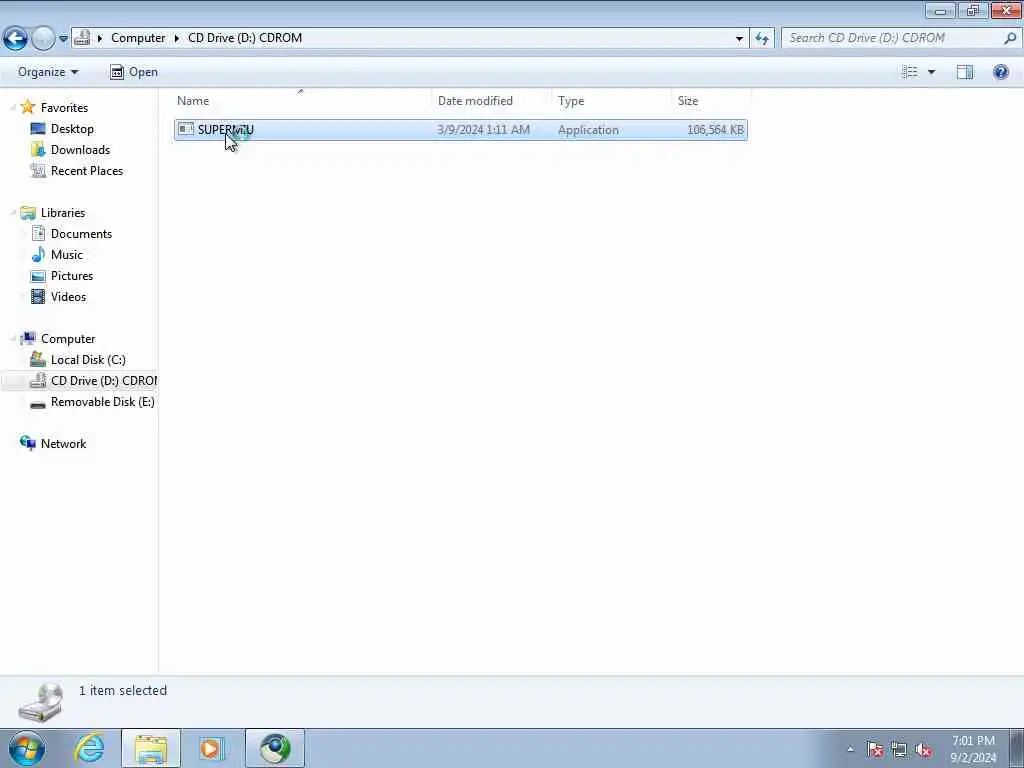Select CD Drive (D:) CDROM breadcrumb

click(245, 38)
